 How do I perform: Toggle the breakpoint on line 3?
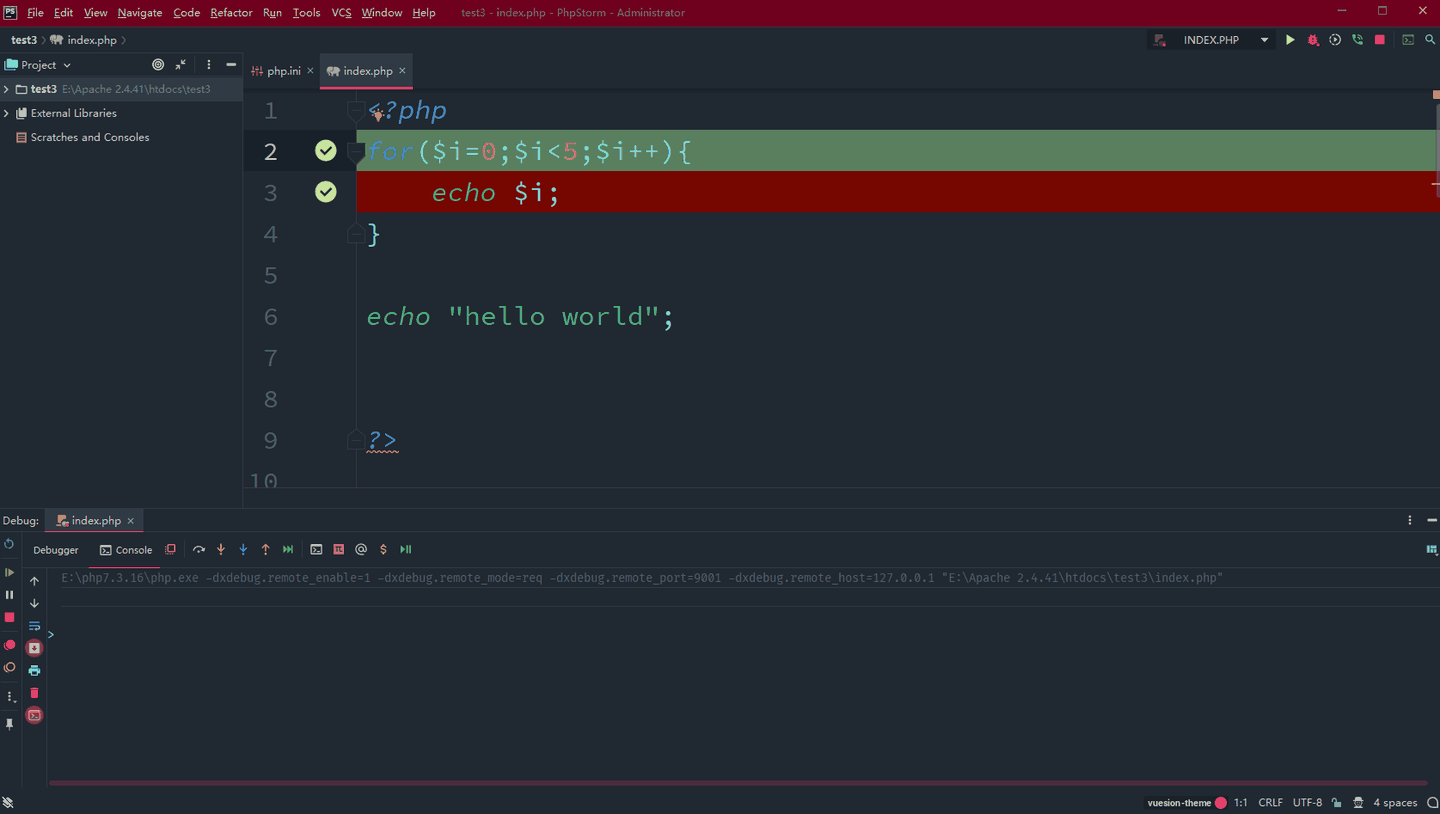pos(326,191)
